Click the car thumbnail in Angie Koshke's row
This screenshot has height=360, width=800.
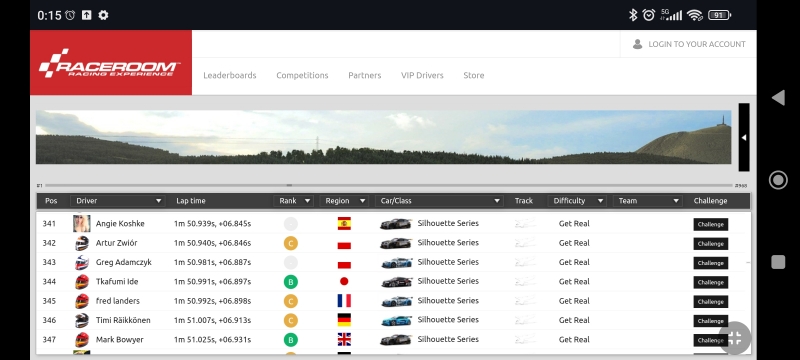click(396, 224)
